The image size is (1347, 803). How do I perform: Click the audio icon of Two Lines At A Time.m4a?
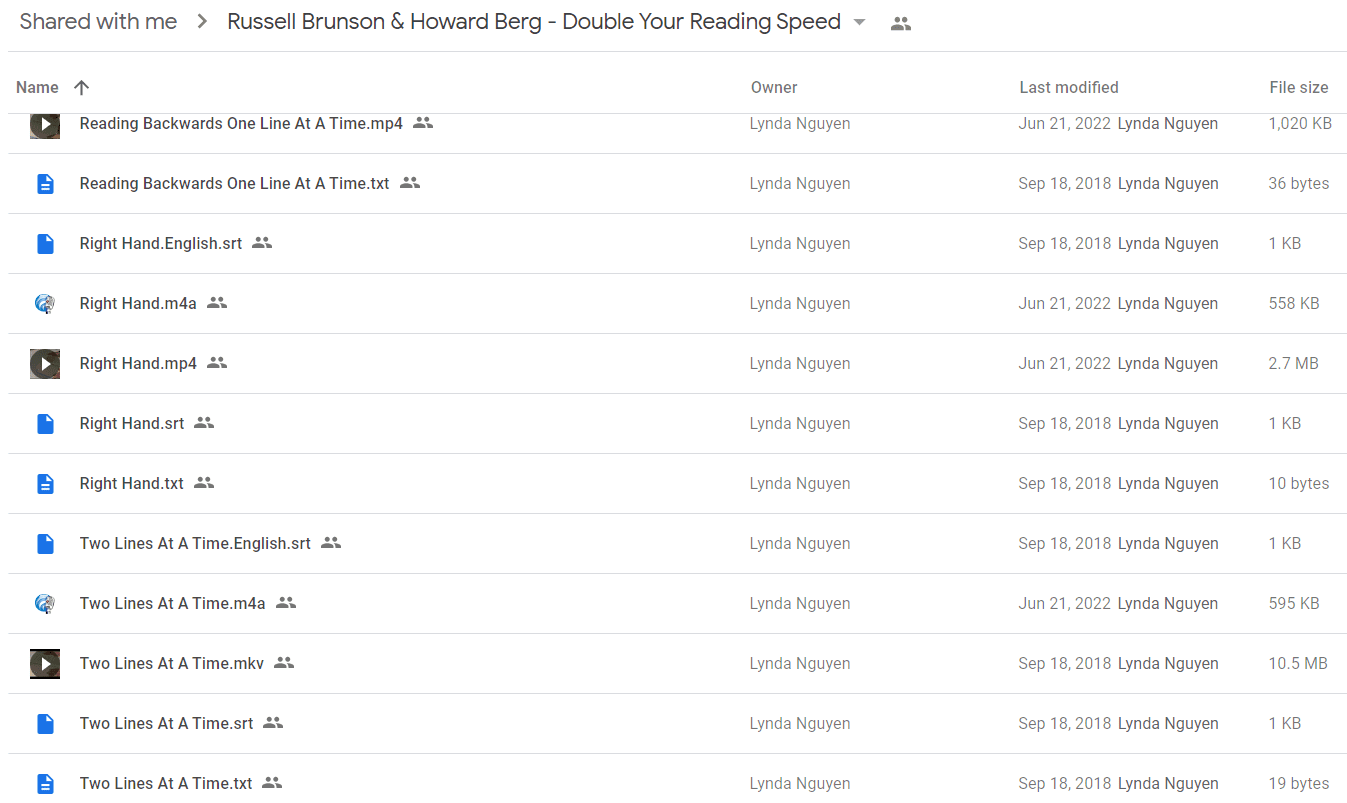click(45, 604)
